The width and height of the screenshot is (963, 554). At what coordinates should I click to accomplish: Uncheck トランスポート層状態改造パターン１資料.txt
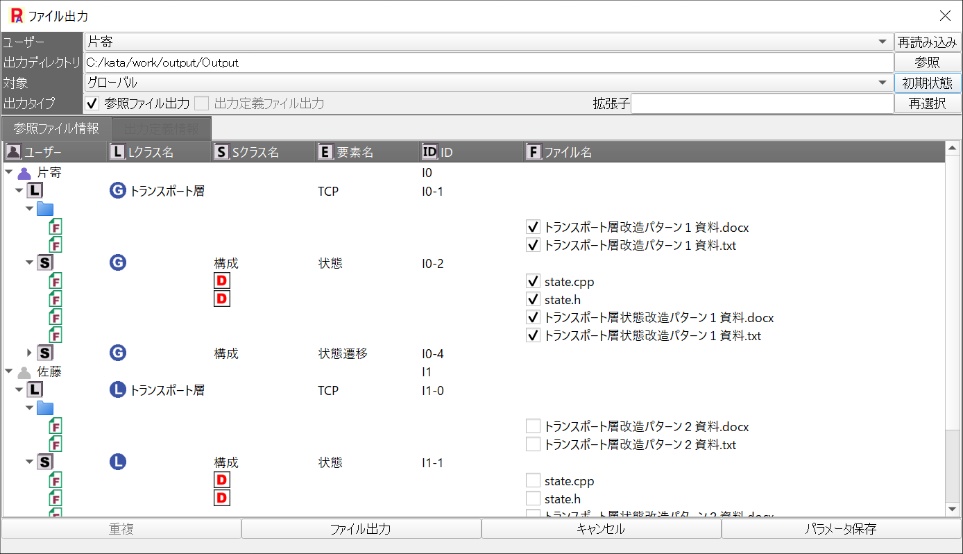point(533,335)
